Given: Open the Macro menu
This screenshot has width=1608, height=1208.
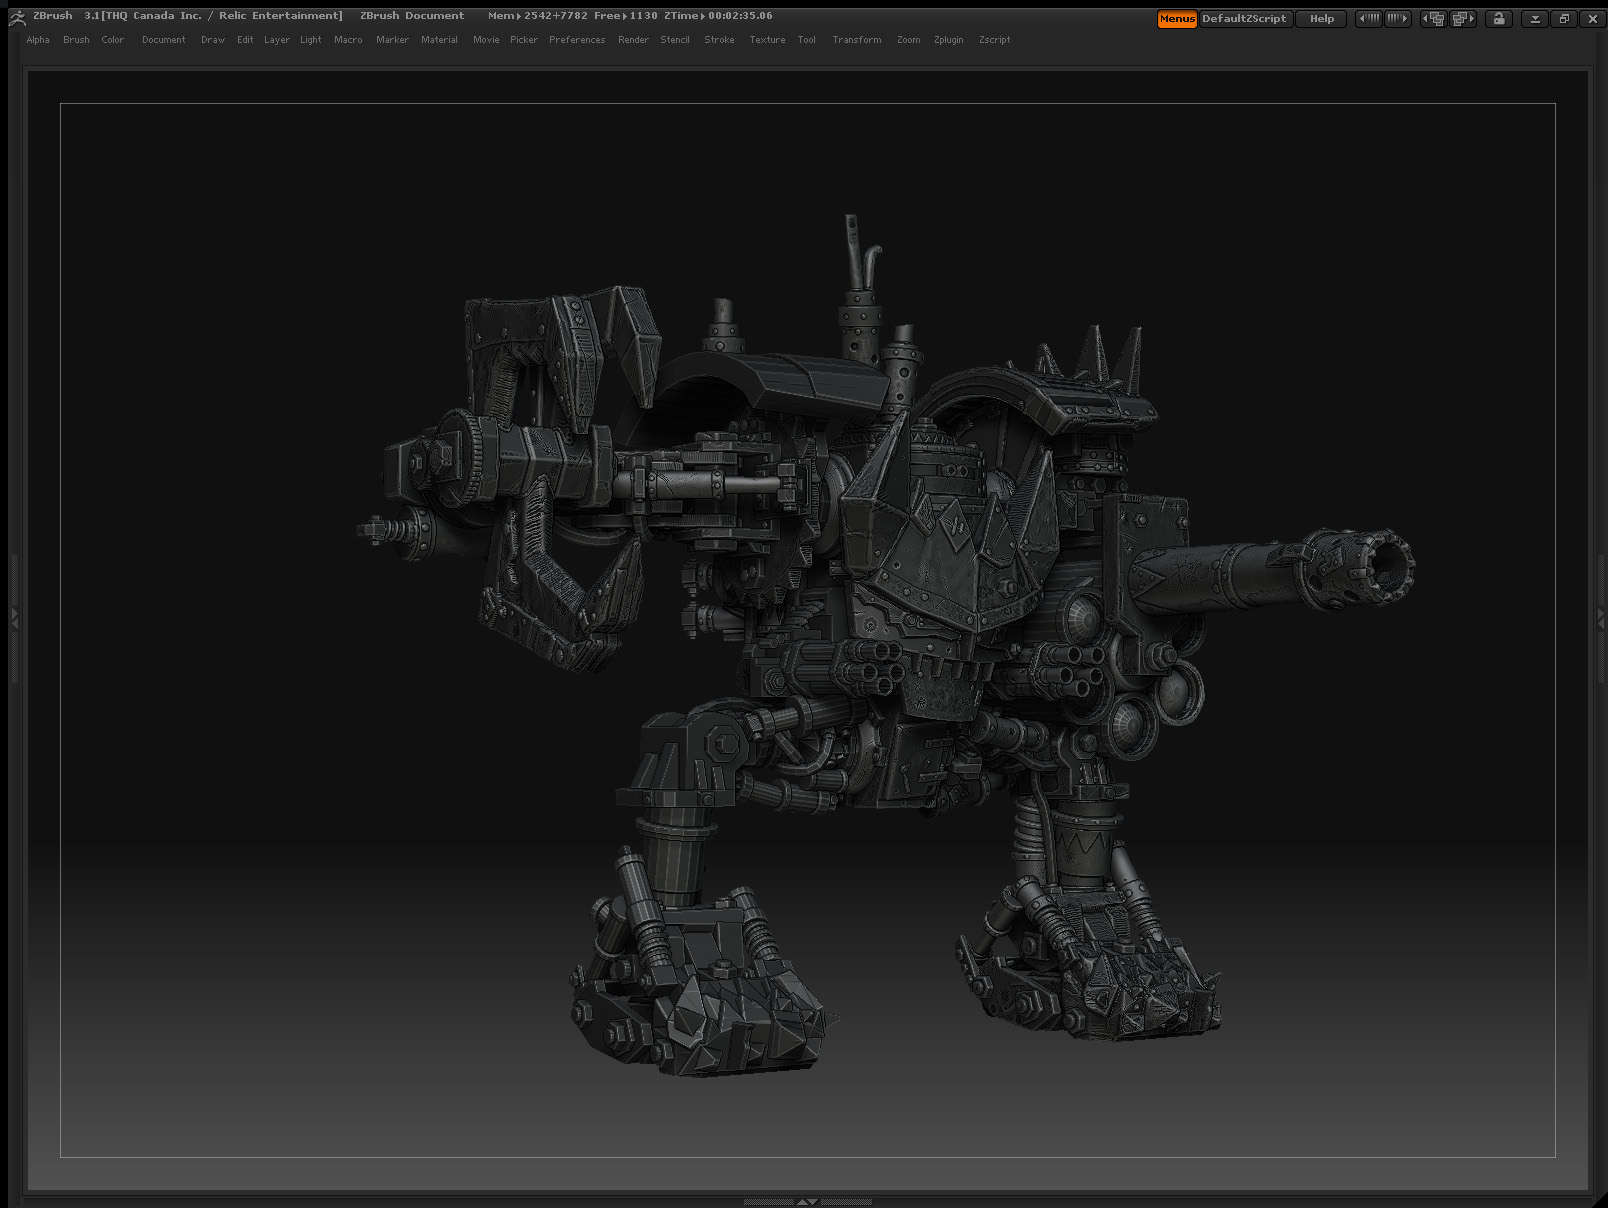Looking at the screenshot, I should 349,40.
